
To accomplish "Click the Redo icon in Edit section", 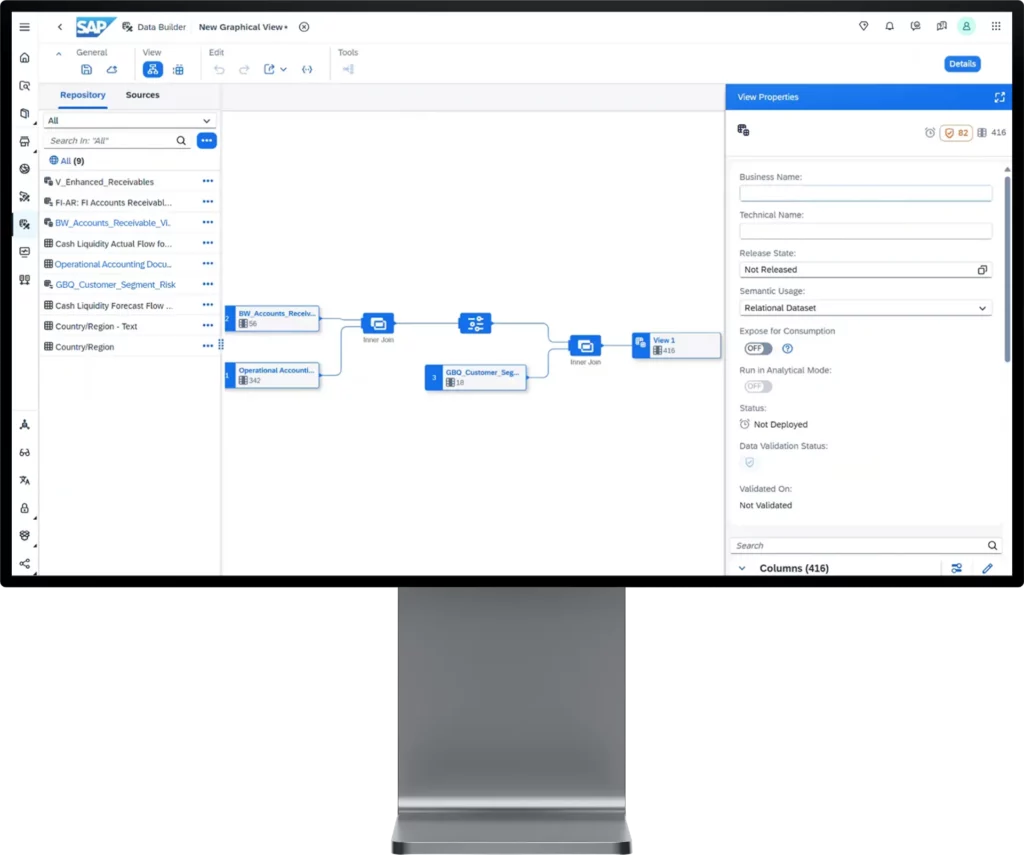I will pos(244,69).
